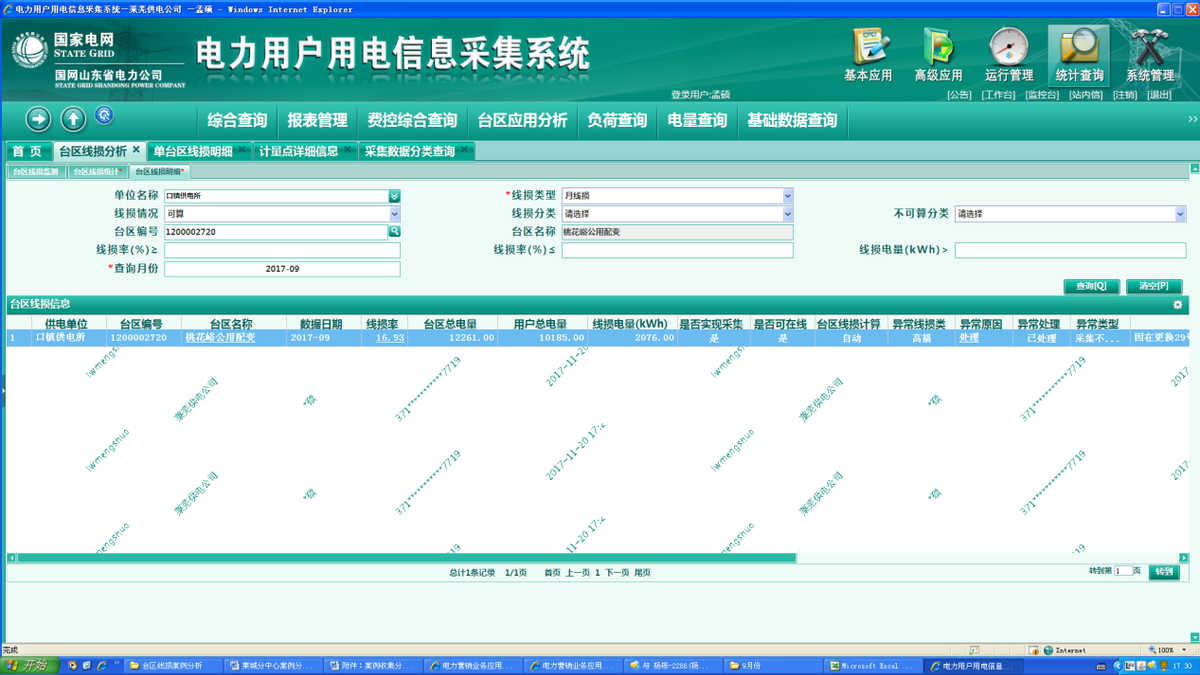The height and width of the screenshot is (675, 1200).
Task: Open the 综合查询 menu
Action: click(x=238, y=120)
